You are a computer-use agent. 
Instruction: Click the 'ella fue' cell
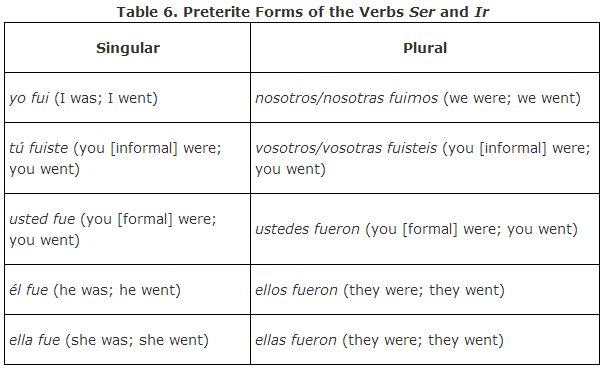[128, 340]
